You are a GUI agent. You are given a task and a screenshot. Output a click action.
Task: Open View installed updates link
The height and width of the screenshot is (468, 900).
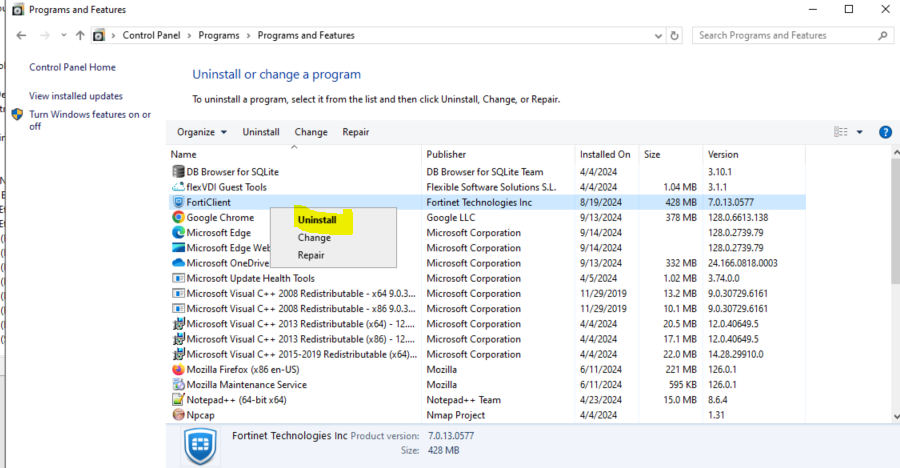click(x=76, y=96)
